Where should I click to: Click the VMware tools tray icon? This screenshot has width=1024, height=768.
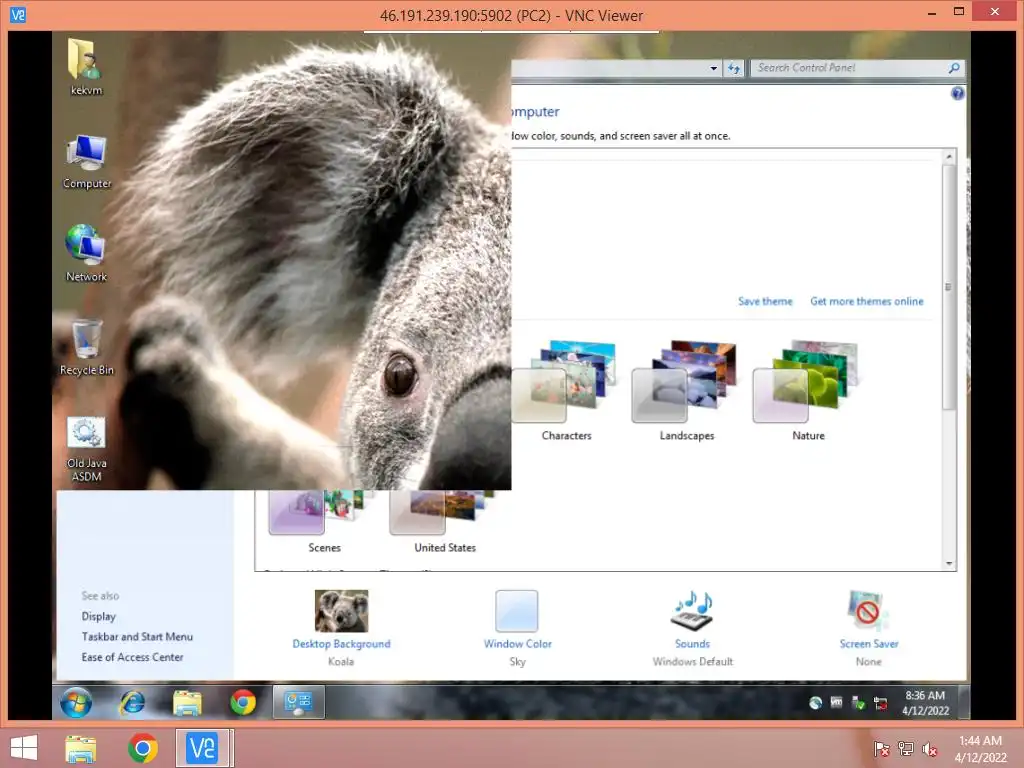click(837, 703)
